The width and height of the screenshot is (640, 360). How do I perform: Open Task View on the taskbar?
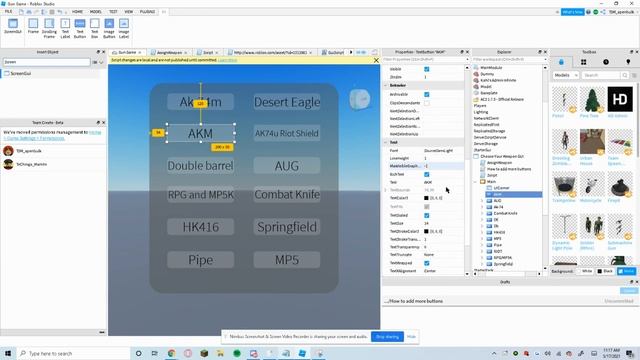(x=154, y=353)
